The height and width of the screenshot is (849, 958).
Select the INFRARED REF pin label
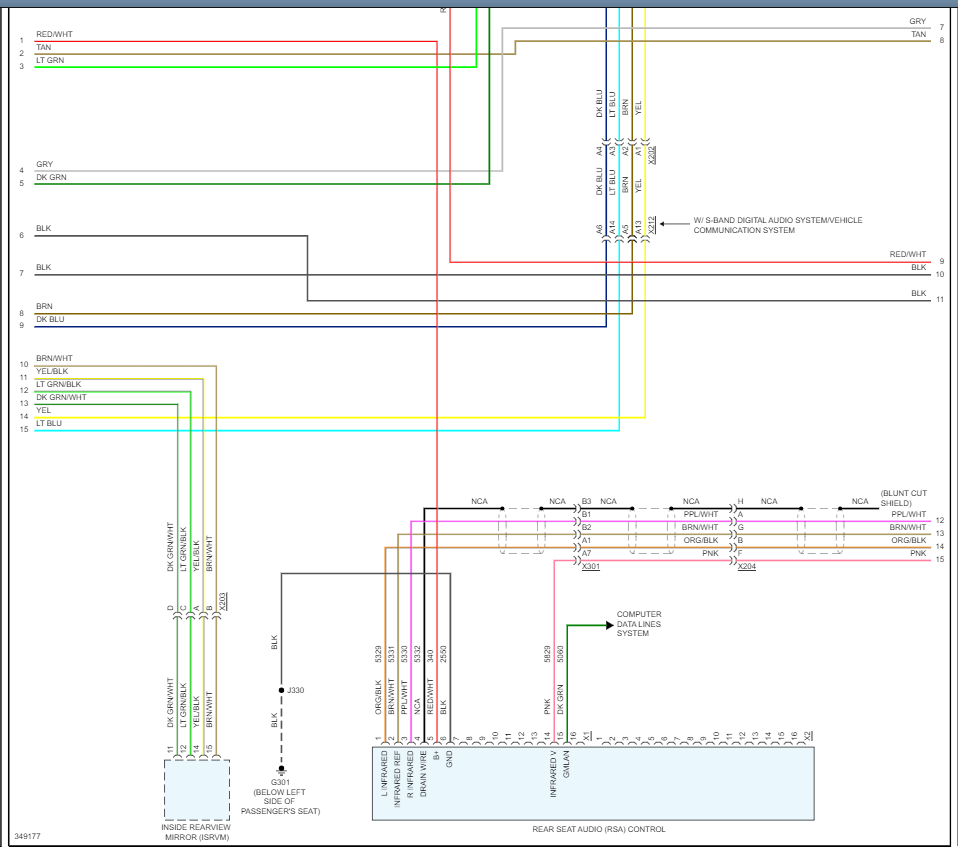397,779
